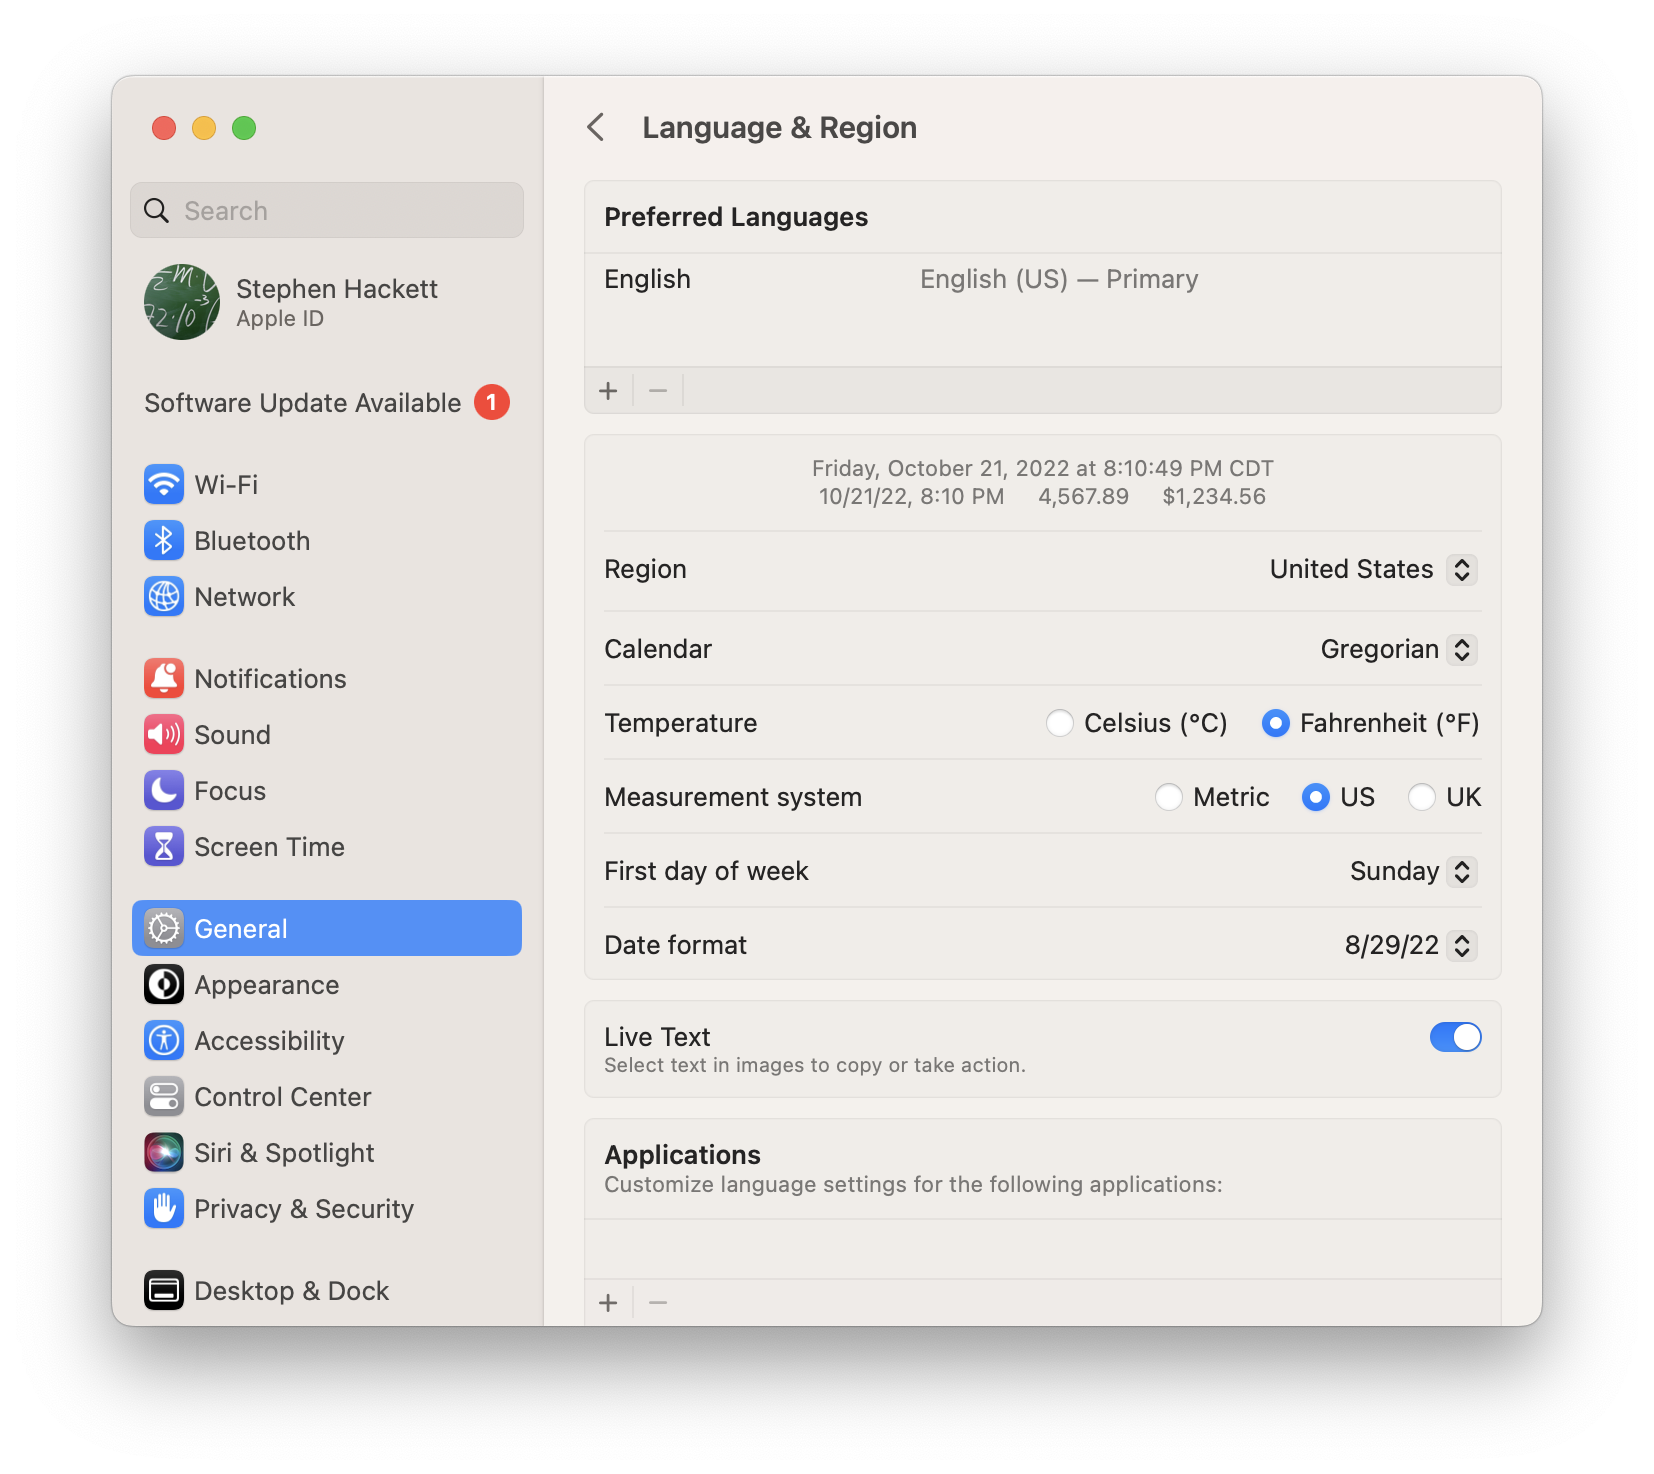Add a preferred language with plus button
This screenshot has height=1474, width=1654.
pyautogui.click(x=608, y=391)
